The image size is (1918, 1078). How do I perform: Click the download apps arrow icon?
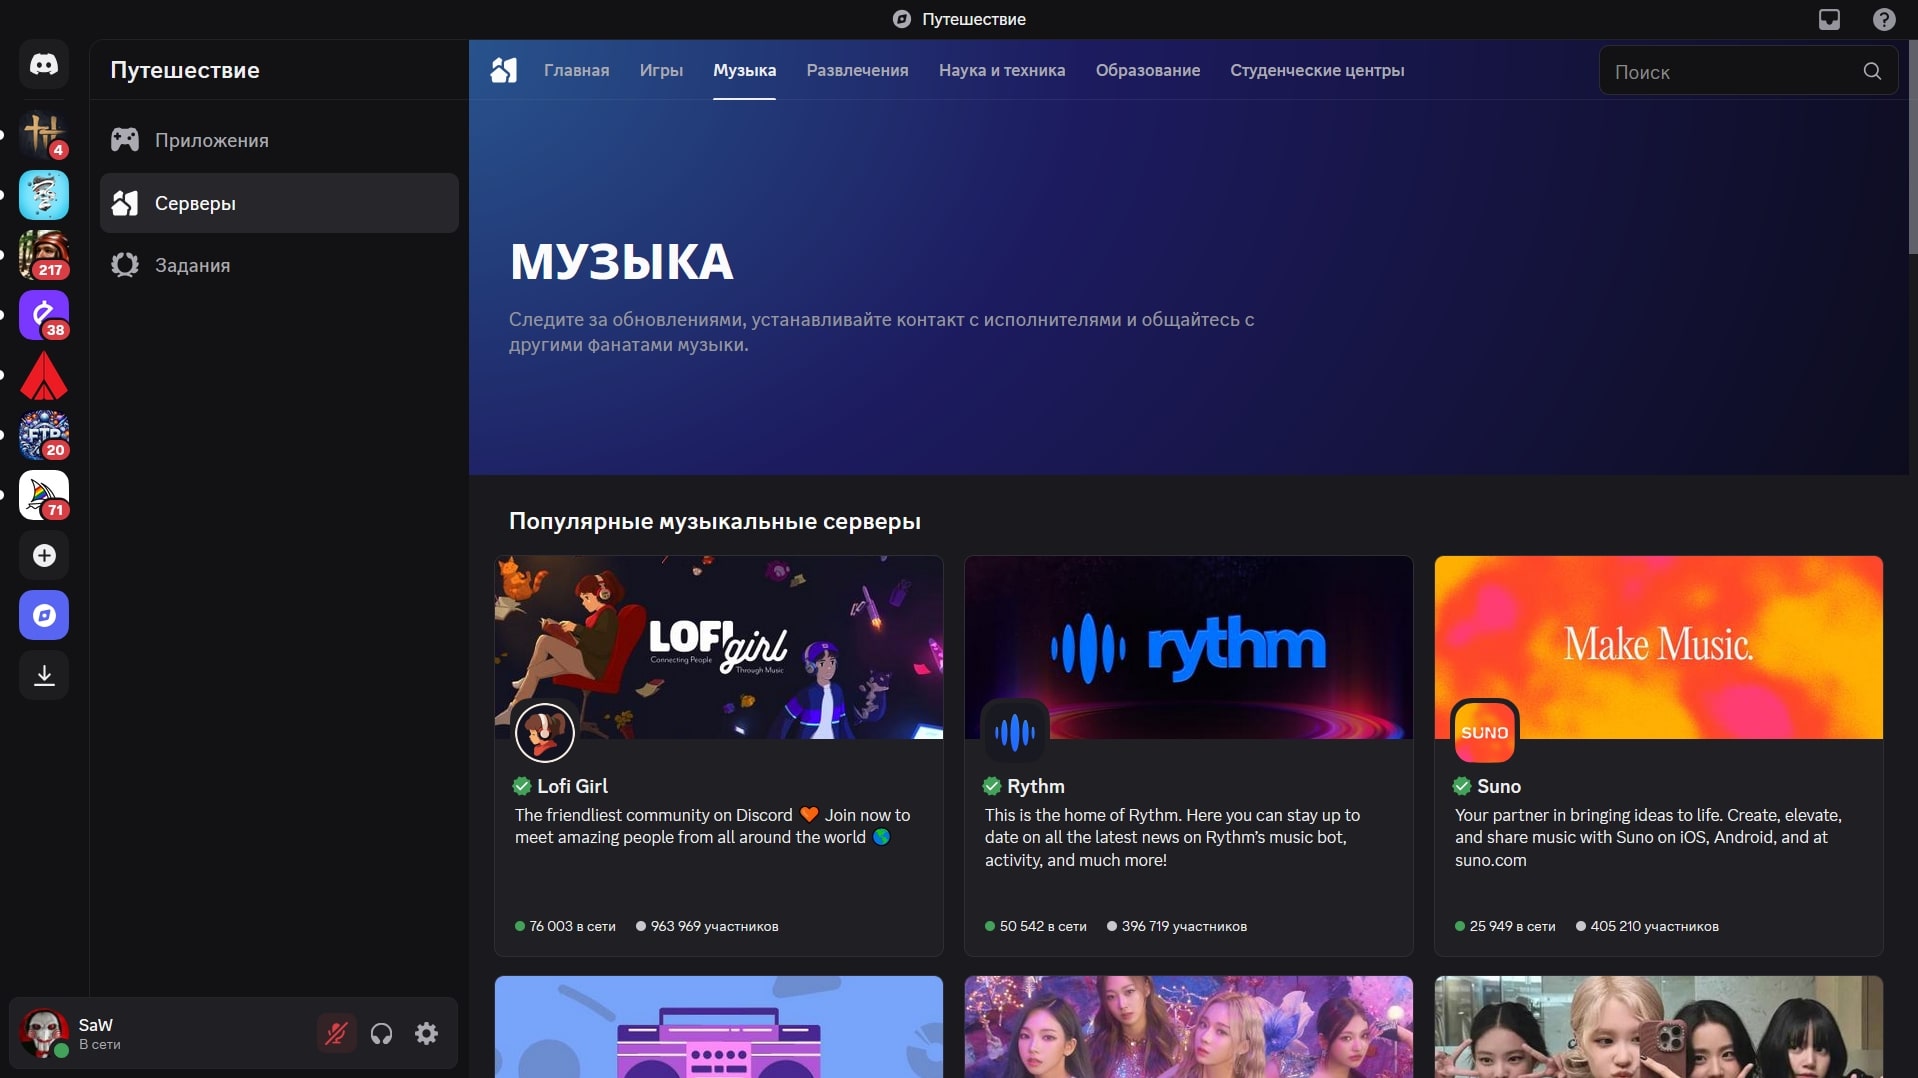coord(44,675)
